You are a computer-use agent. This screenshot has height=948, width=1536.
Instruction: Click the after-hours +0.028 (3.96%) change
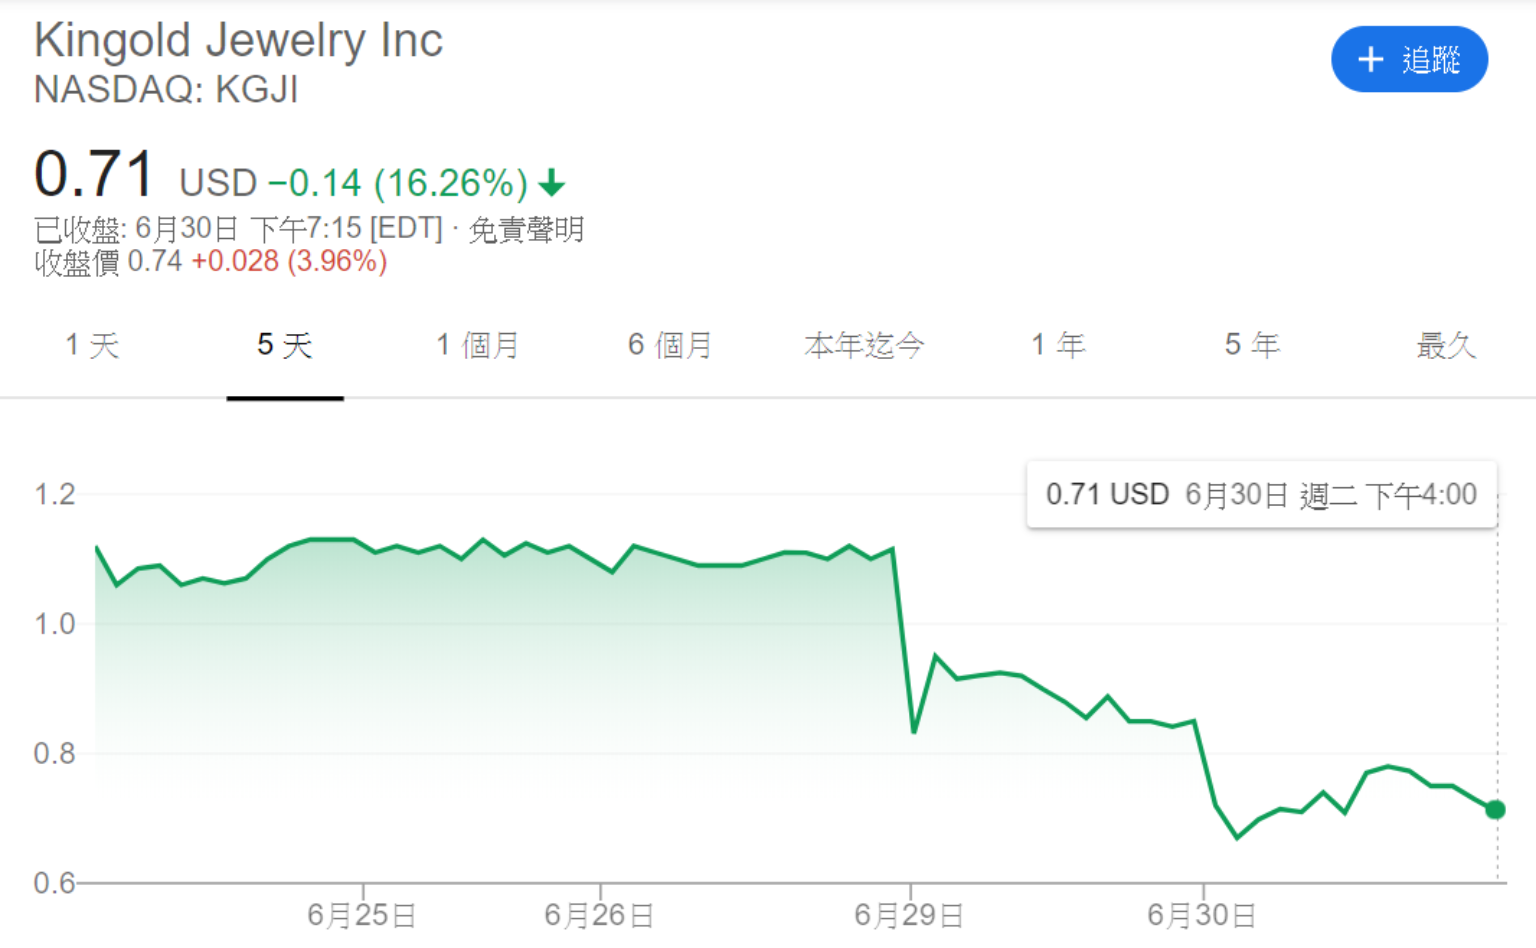289,262
